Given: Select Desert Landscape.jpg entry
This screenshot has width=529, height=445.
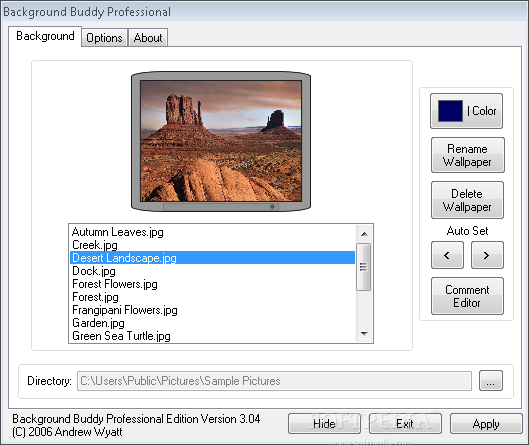Looking at the screenshot, I should pyautogui.click(x=213, y=258).
